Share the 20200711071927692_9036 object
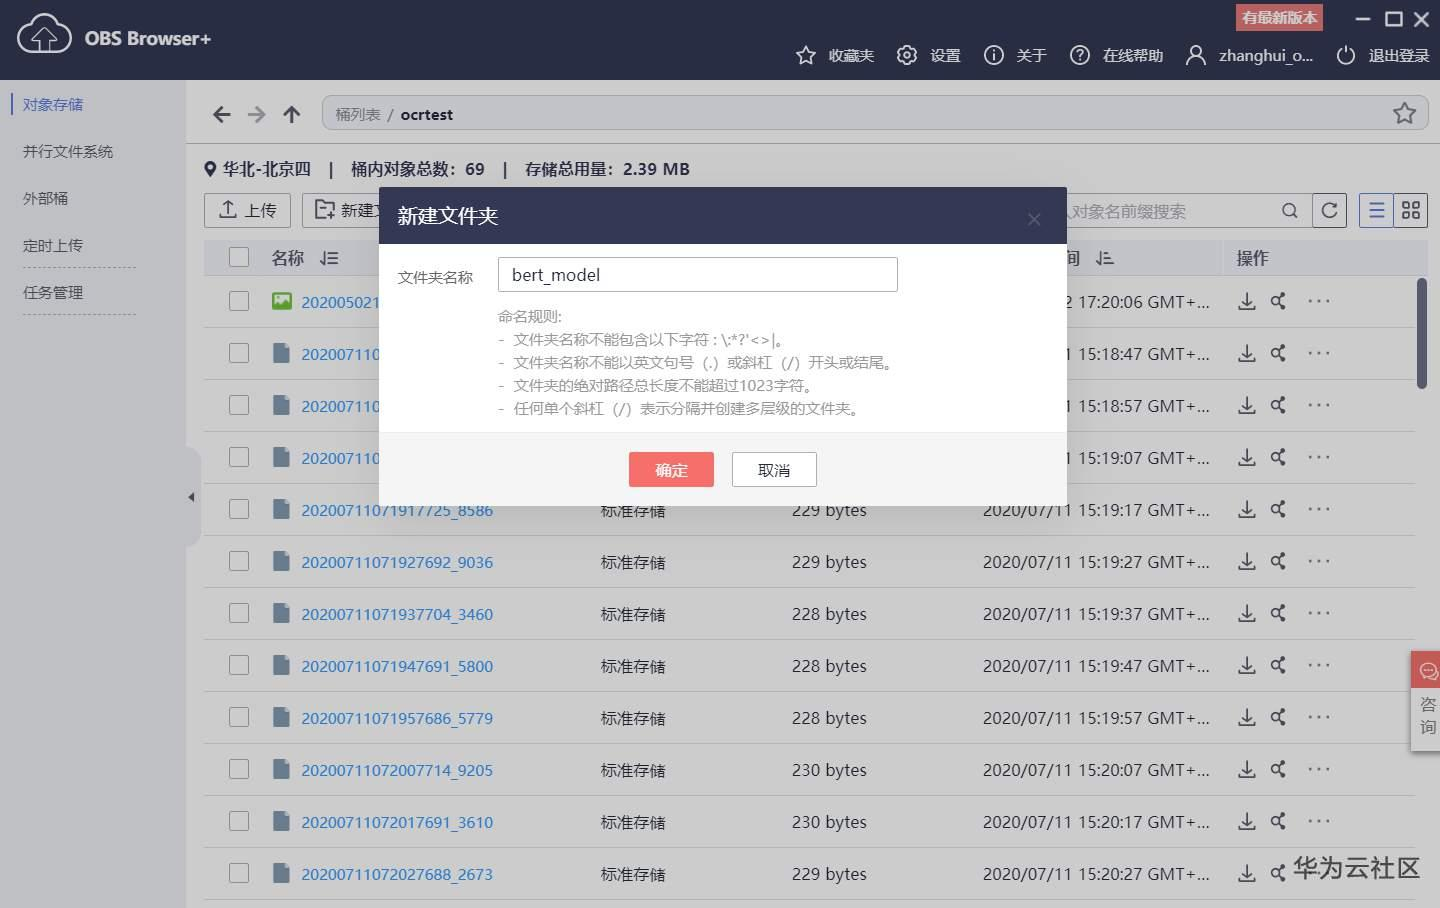Screen dimensions: 1440x908 pos(1278,562)
